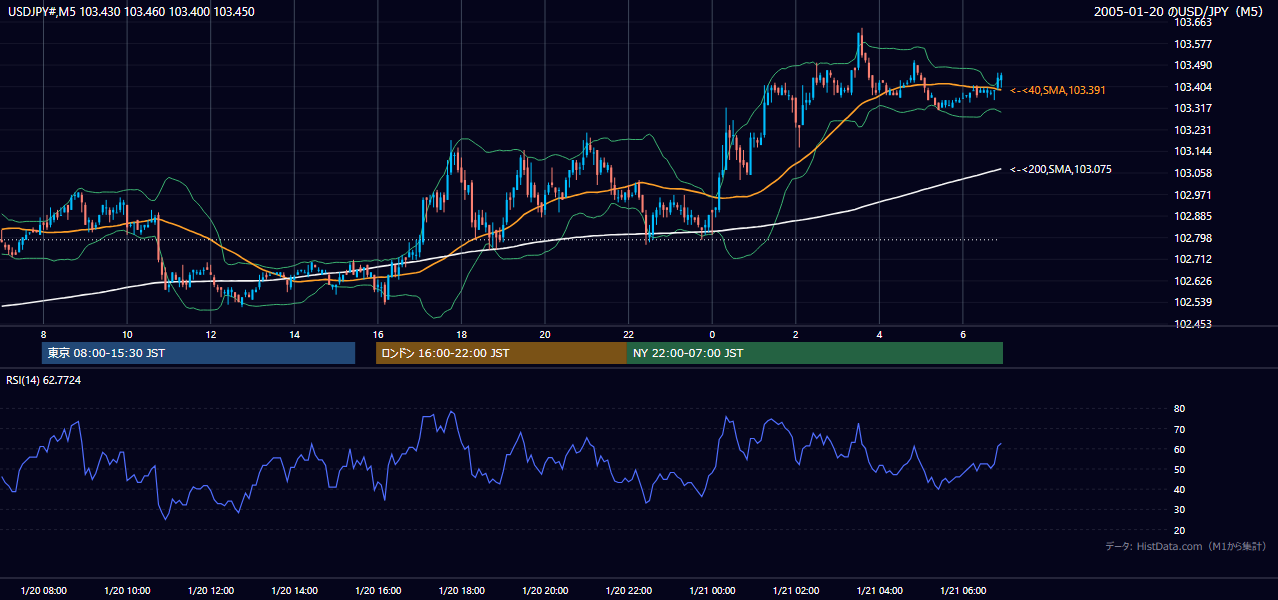Viewport: 1278px width, 600px height.
Task: Select the NY 22:00-07:00 JST session bar
Action: pyautogui.click(x=815, y=353)
